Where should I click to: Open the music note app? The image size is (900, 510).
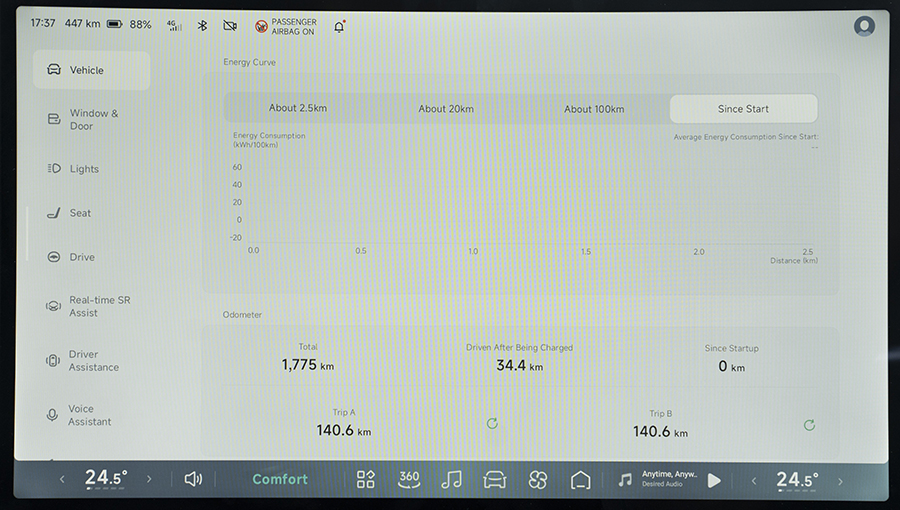[452, 479]
